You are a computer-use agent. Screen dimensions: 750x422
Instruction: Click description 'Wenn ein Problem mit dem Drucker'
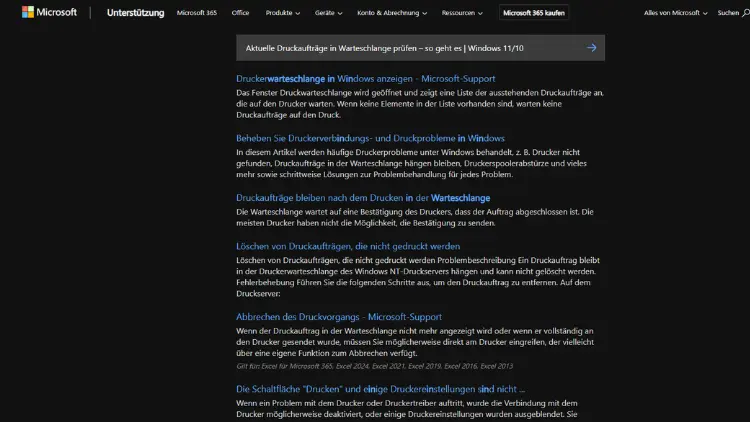pyautogui.click(x=407, y=409)
